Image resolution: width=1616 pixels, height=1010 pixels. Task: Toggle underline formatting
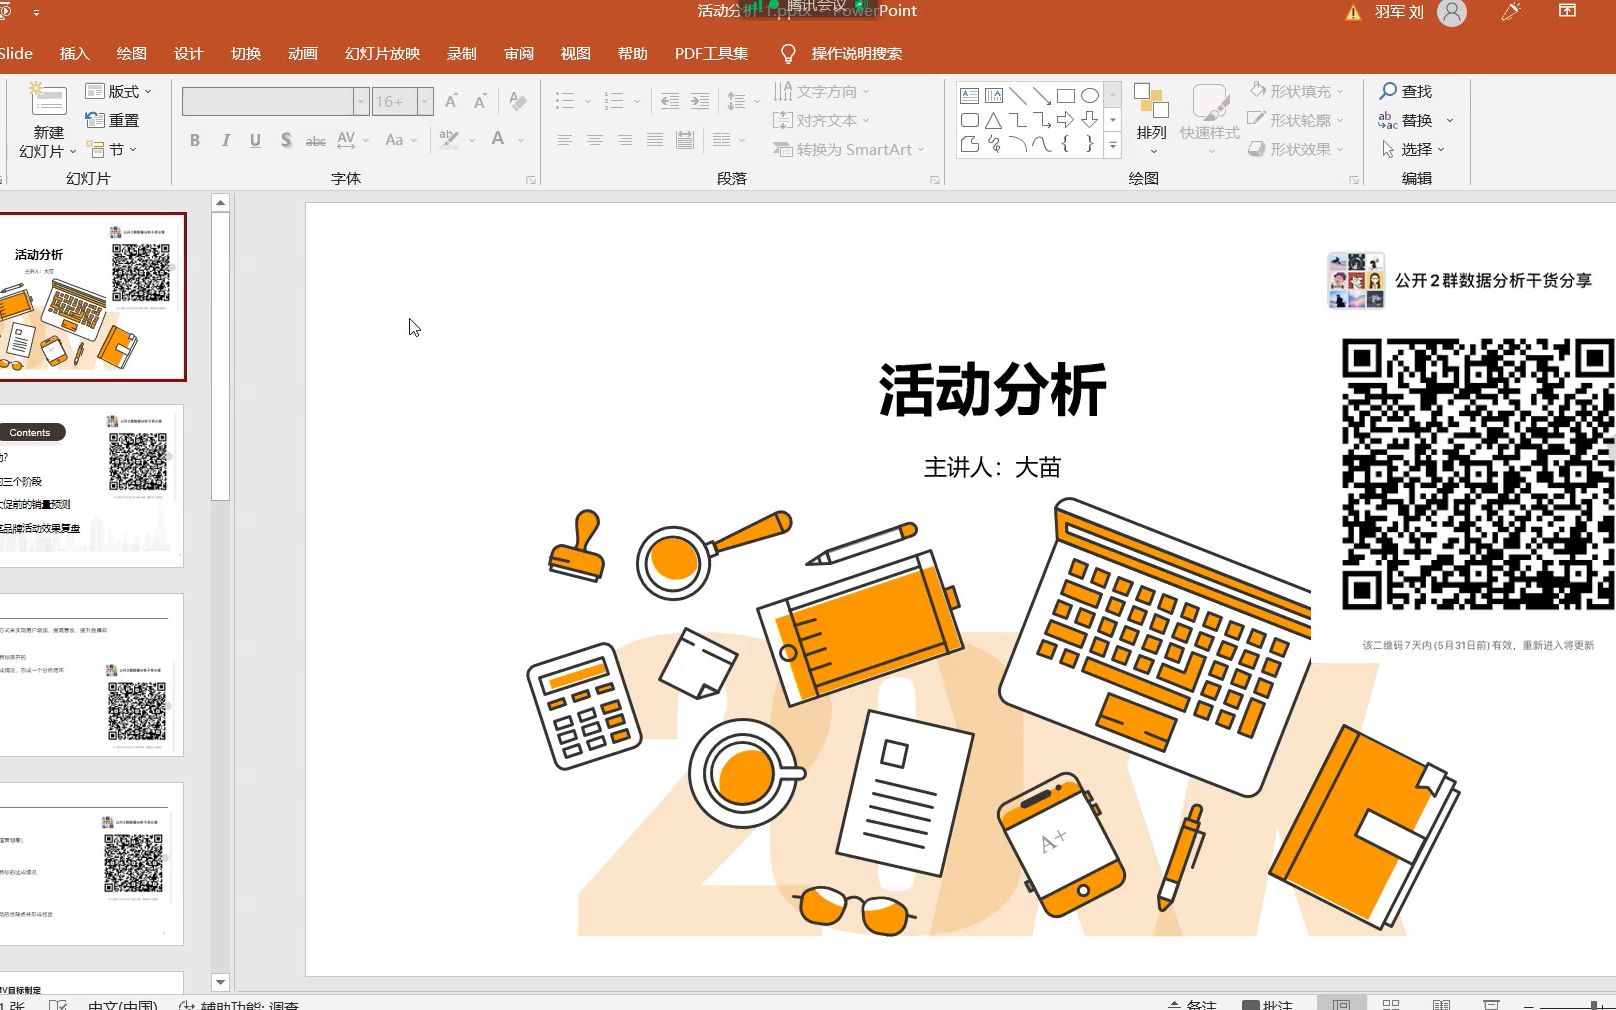pos(256,140)
